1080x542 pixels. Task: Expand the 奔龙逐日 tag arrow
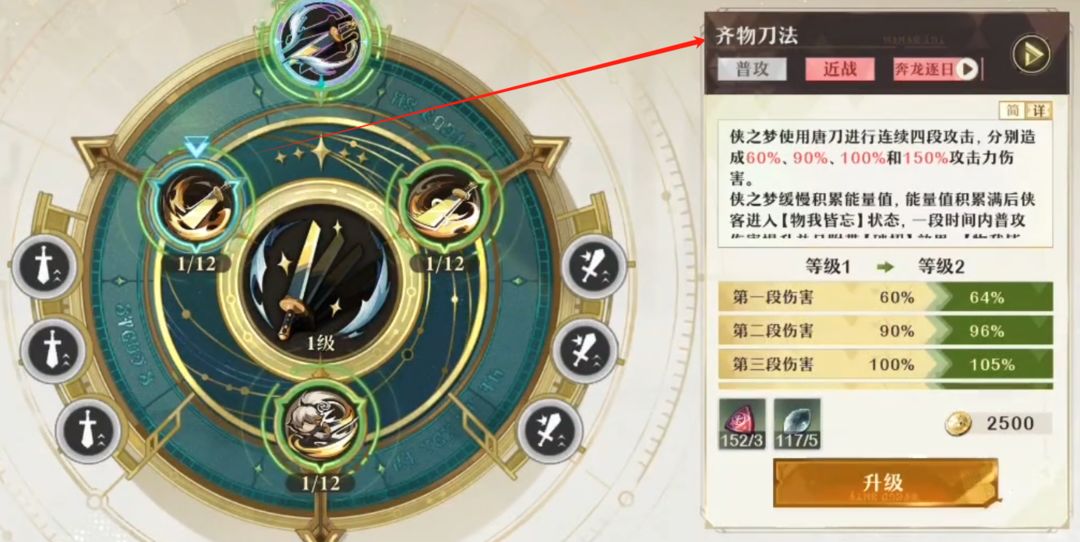pyautogui.click(x=968, y=69)
